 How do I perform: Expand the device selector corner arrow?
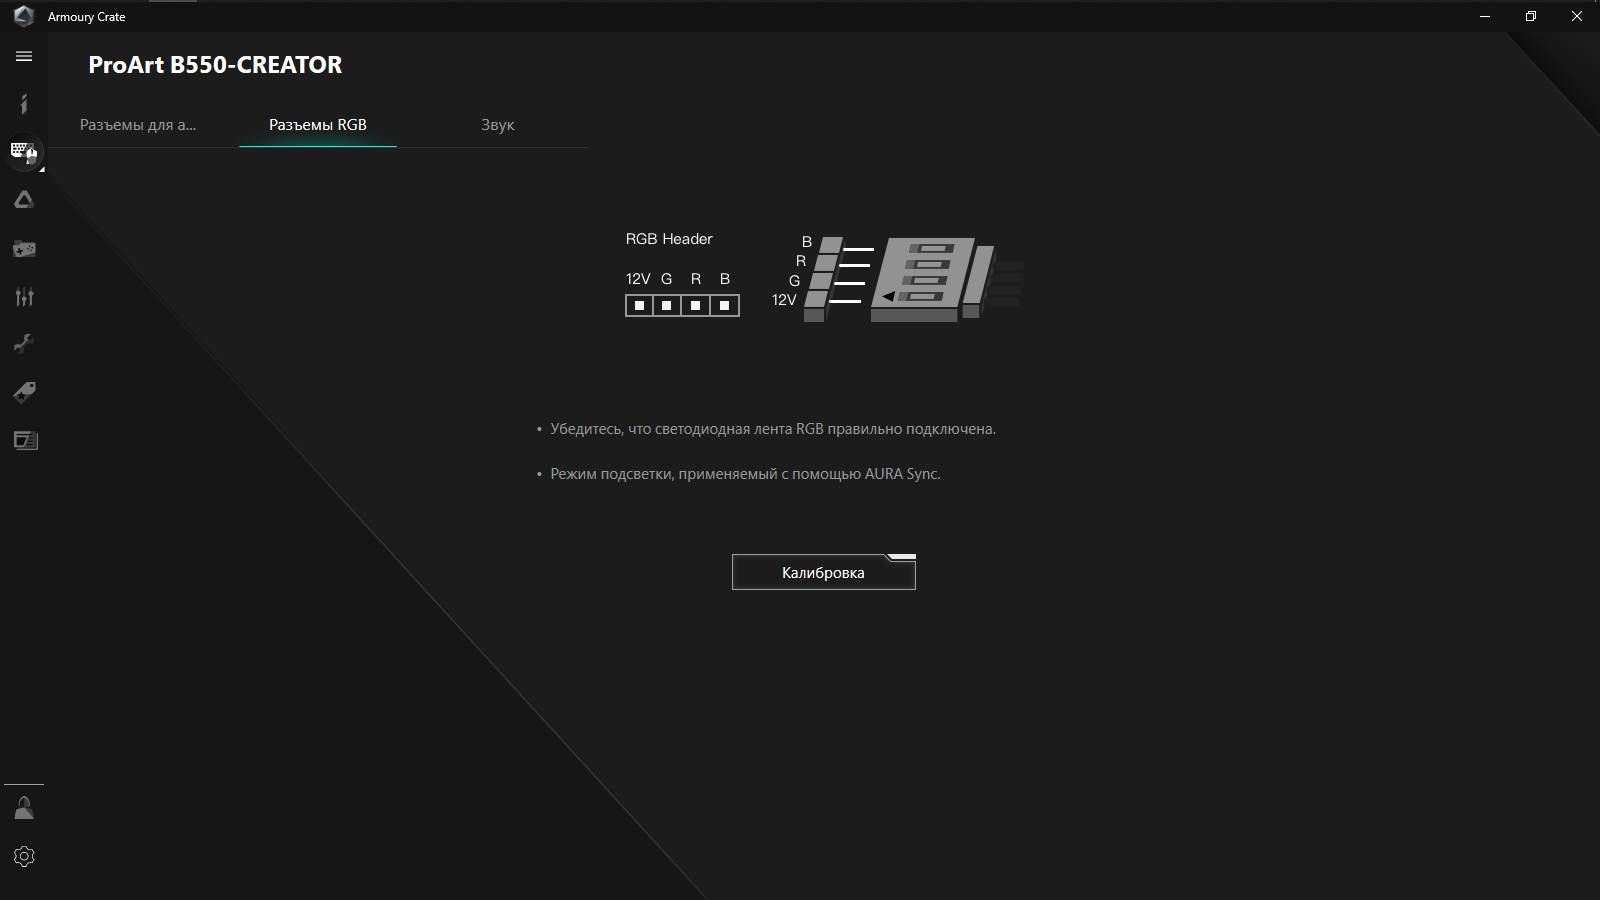coord(41,168)
